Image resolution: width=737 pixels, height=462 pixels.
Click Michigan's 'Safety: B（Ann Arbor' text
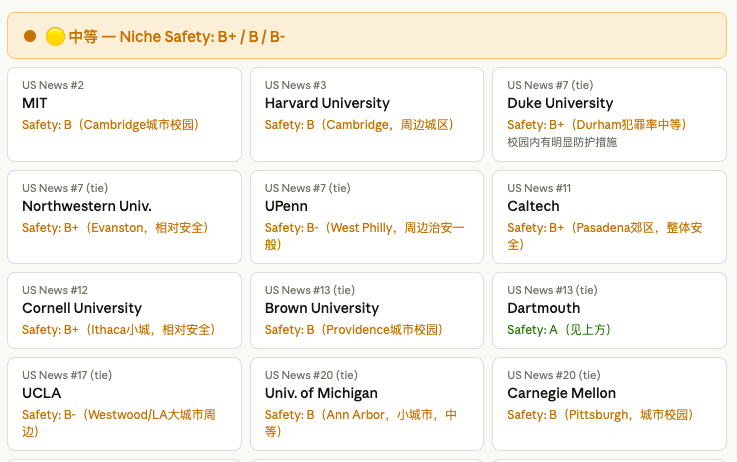[x=324, y=415]
